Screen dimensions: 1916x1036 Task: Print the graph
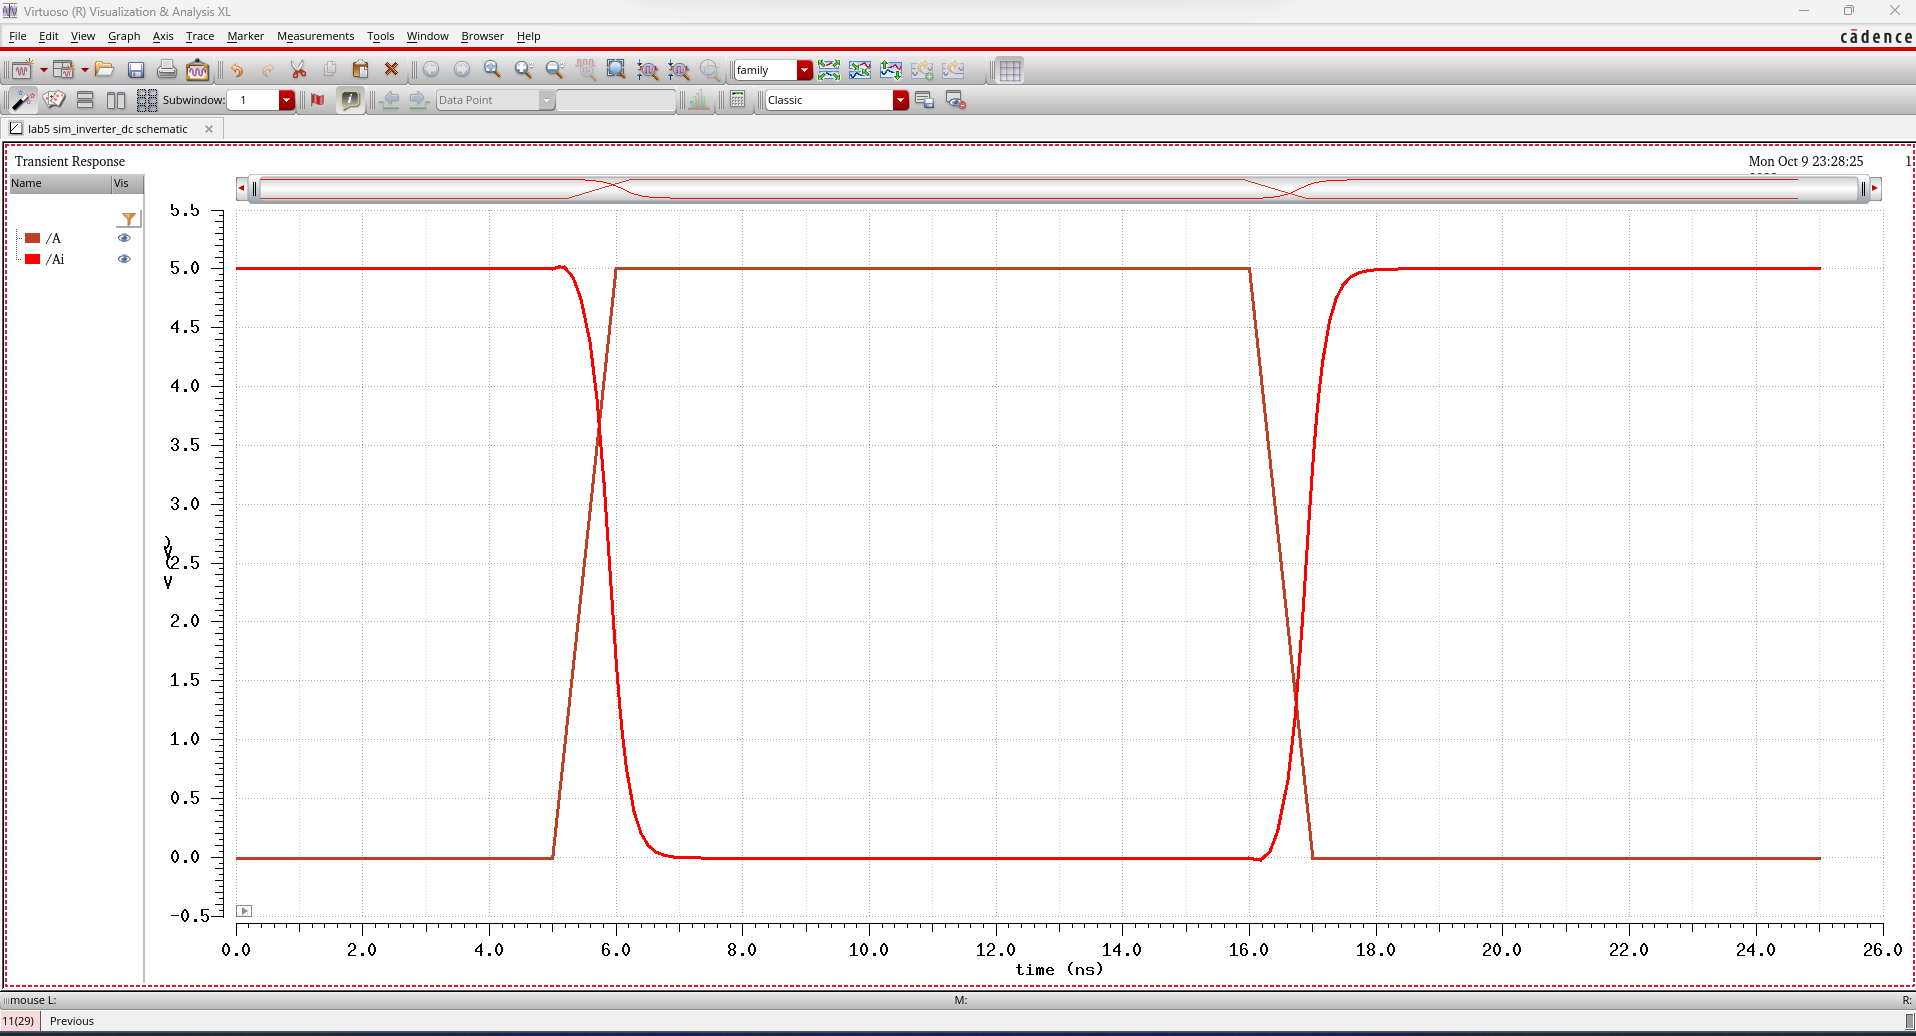167,70
